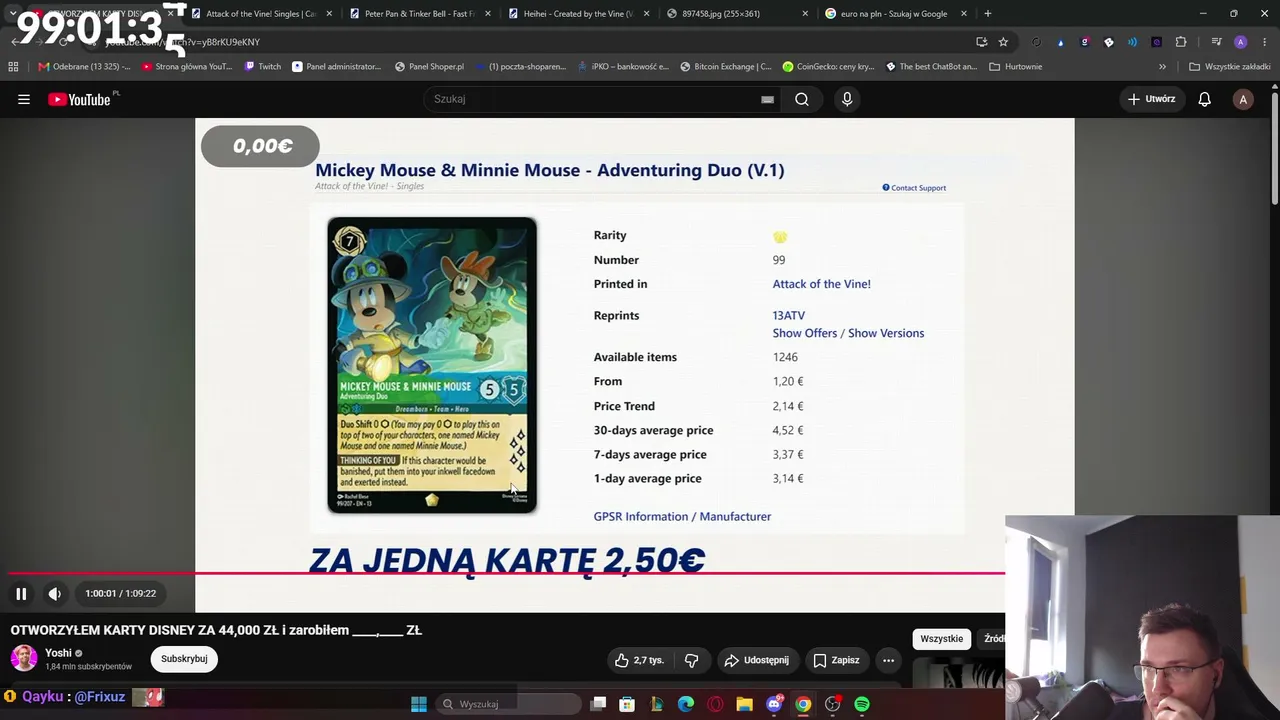Open the YouTube guide hamburger menu
This screenshot has width=1280, height=720.
pos(24,99)
